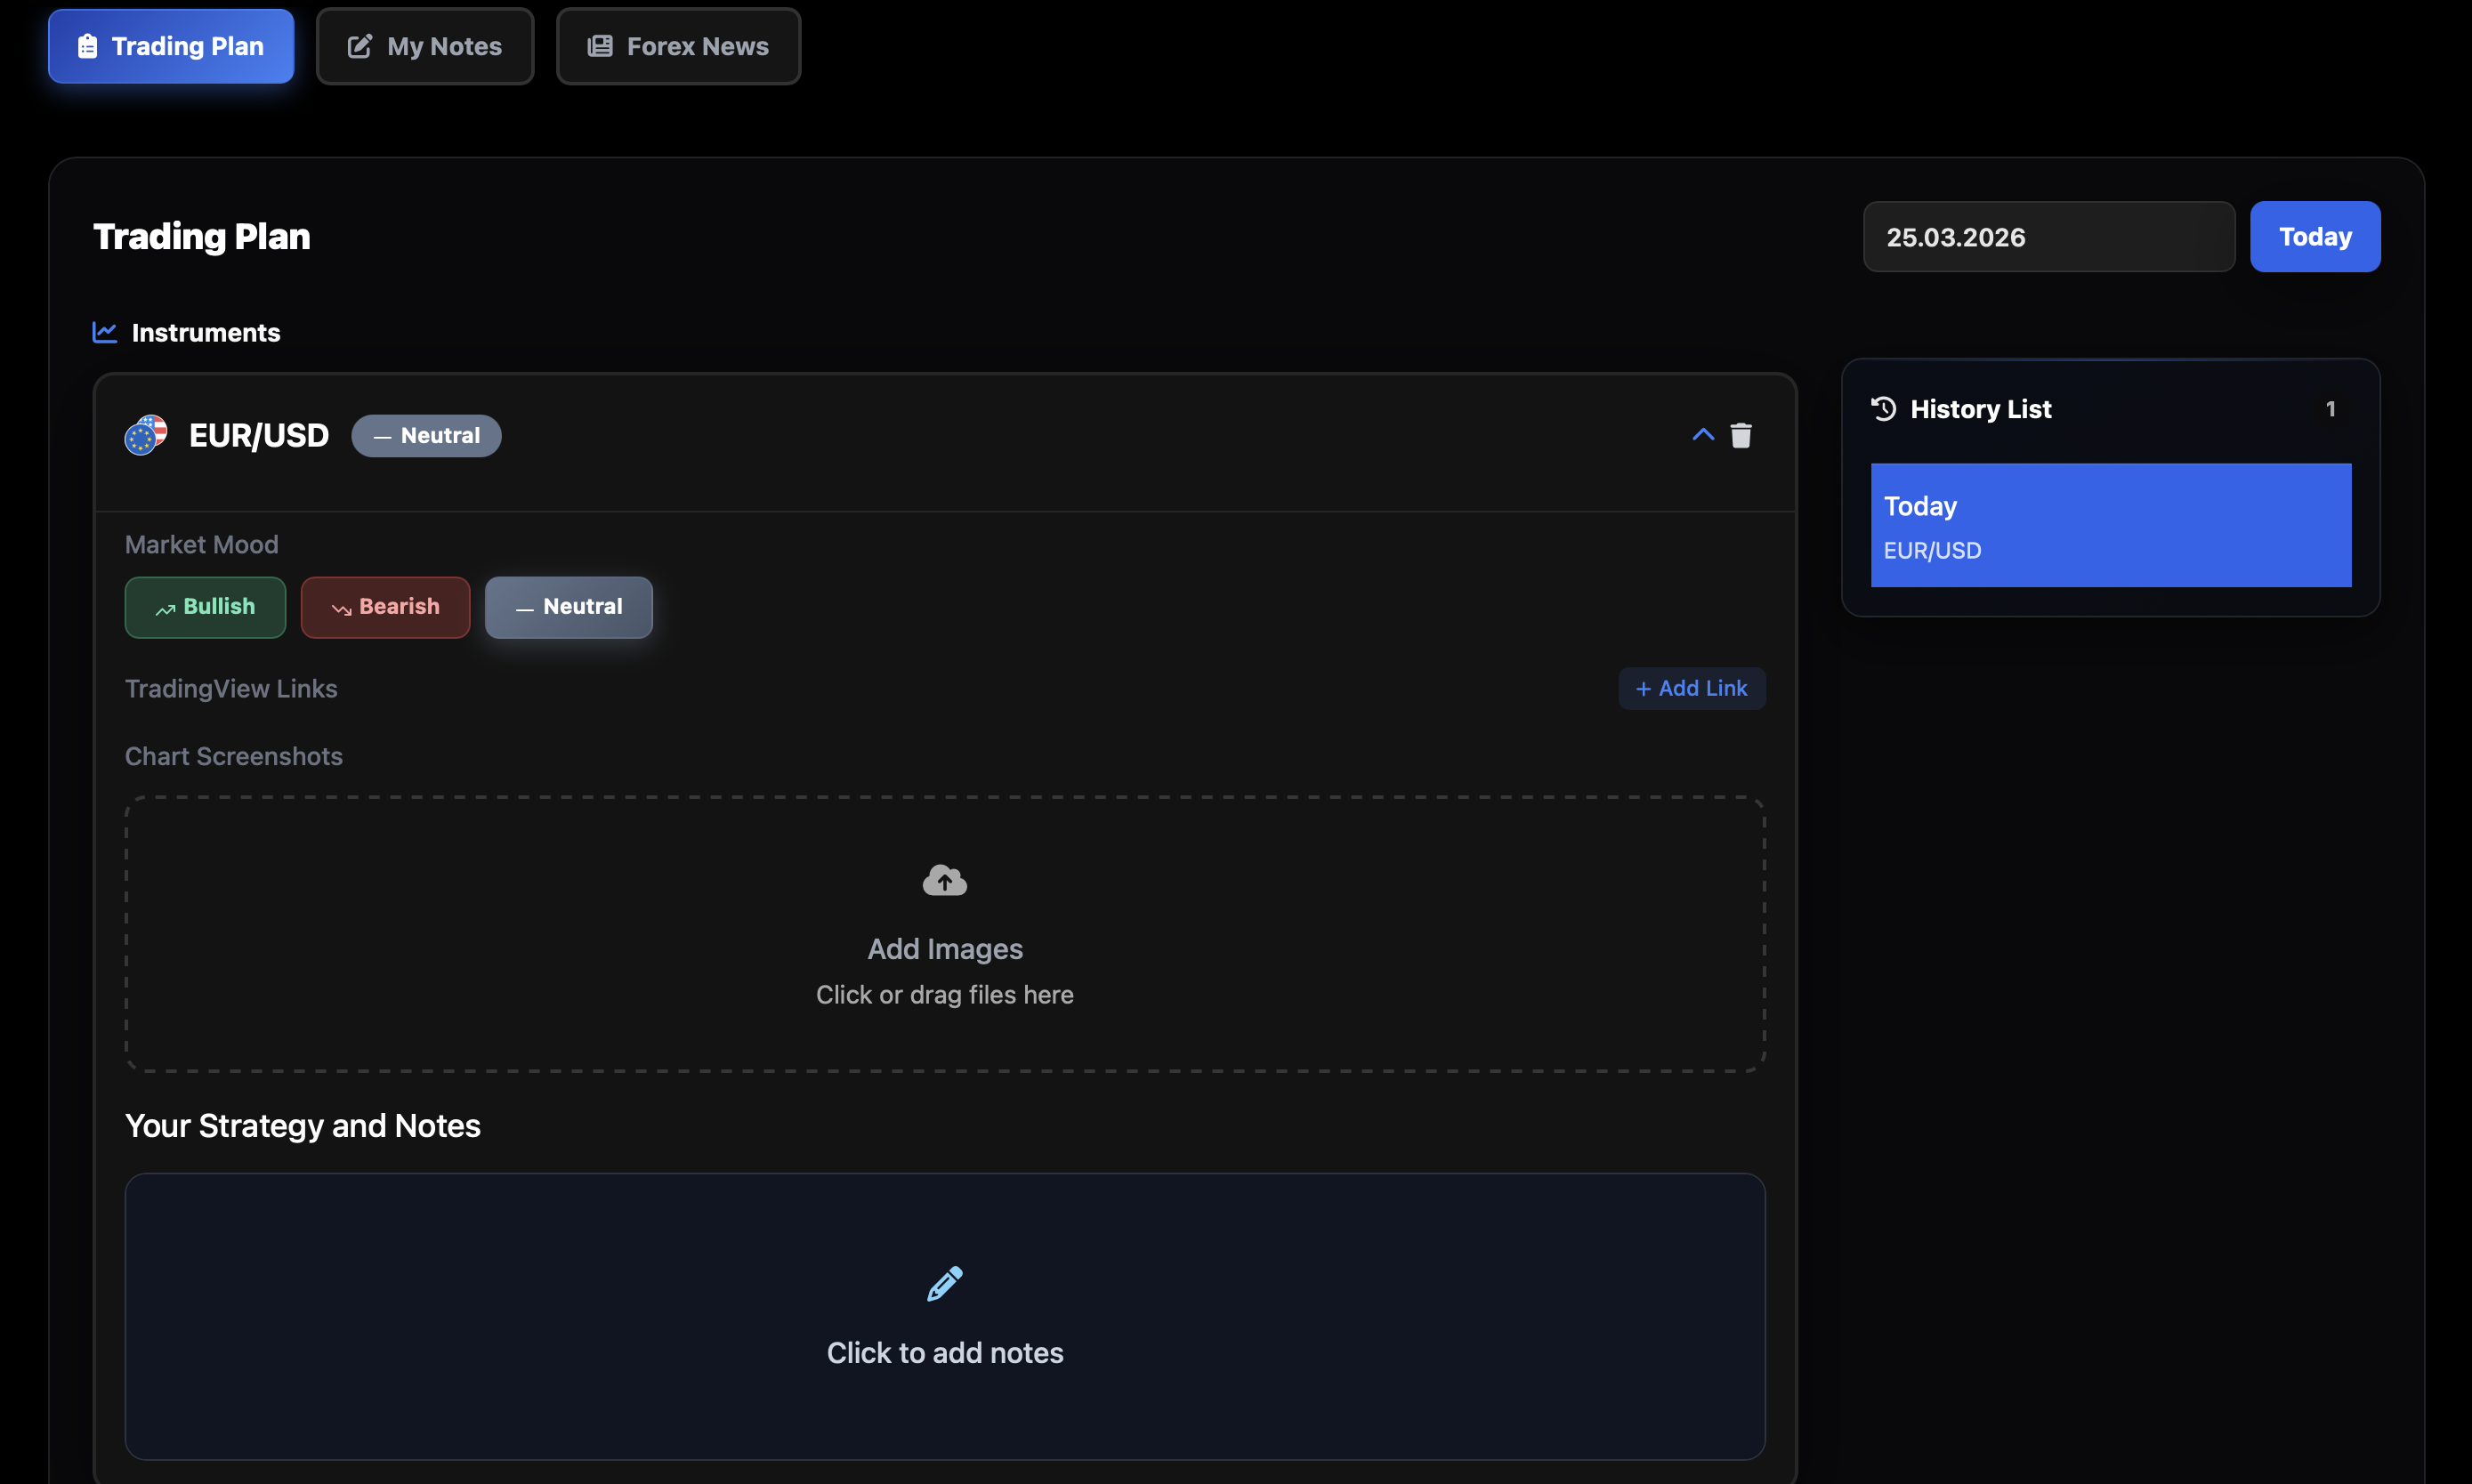Collapse the EUR/USD instrument card chevron

(x=1703, y=435)
